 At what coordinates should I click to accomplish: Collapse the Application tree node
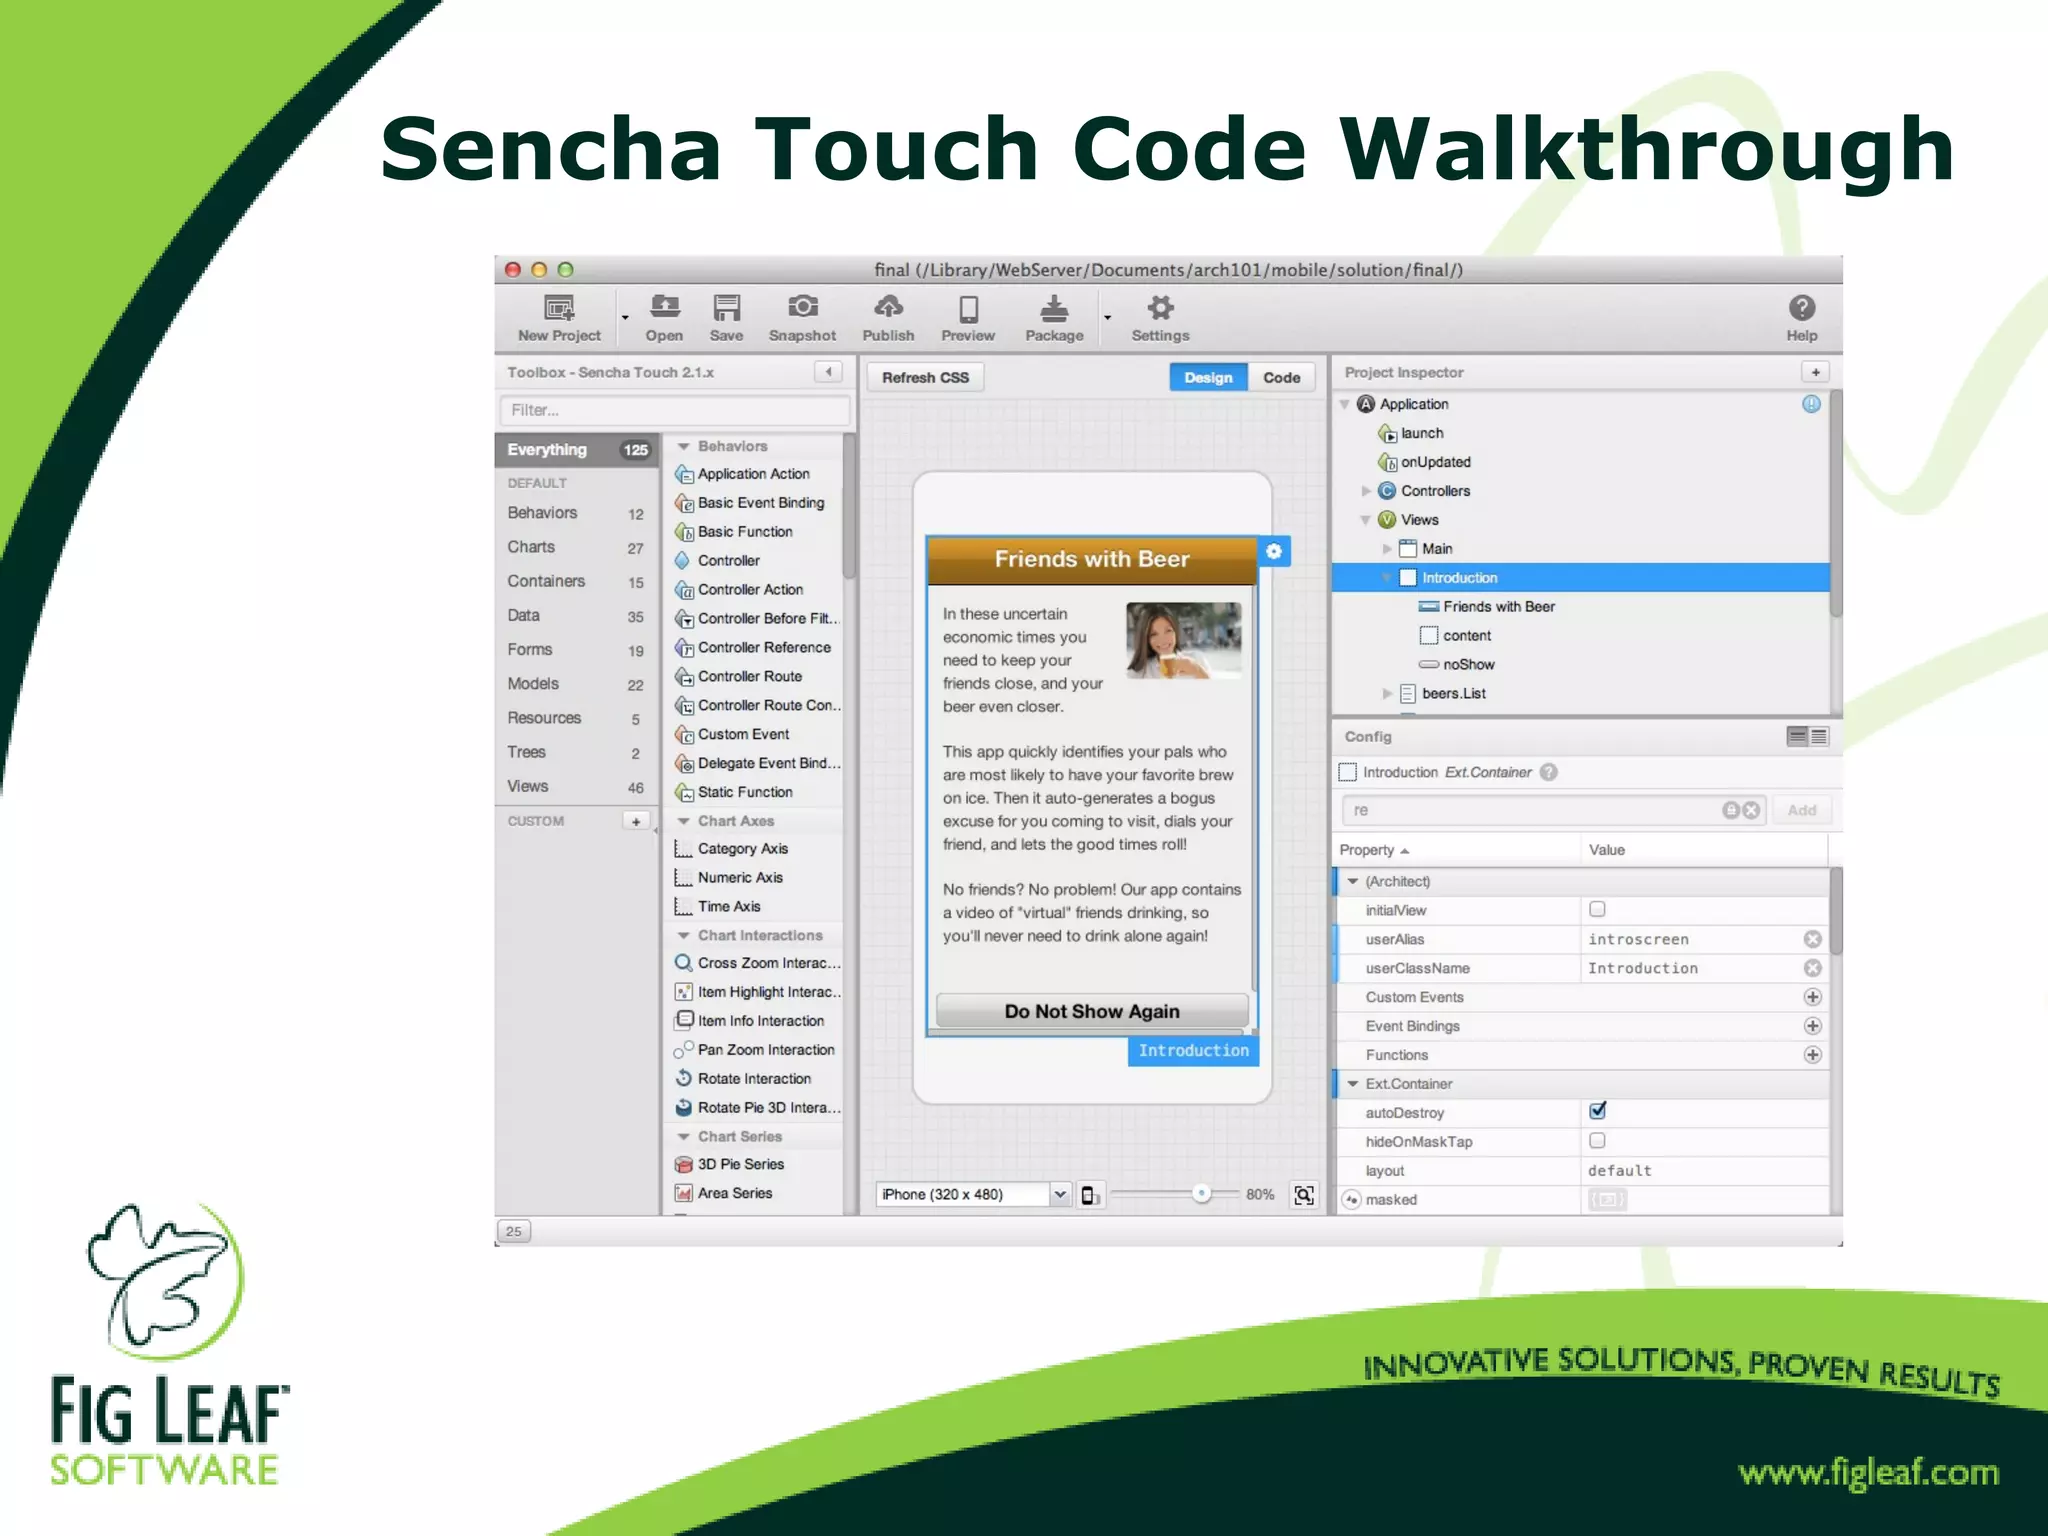pos(1344,404)
